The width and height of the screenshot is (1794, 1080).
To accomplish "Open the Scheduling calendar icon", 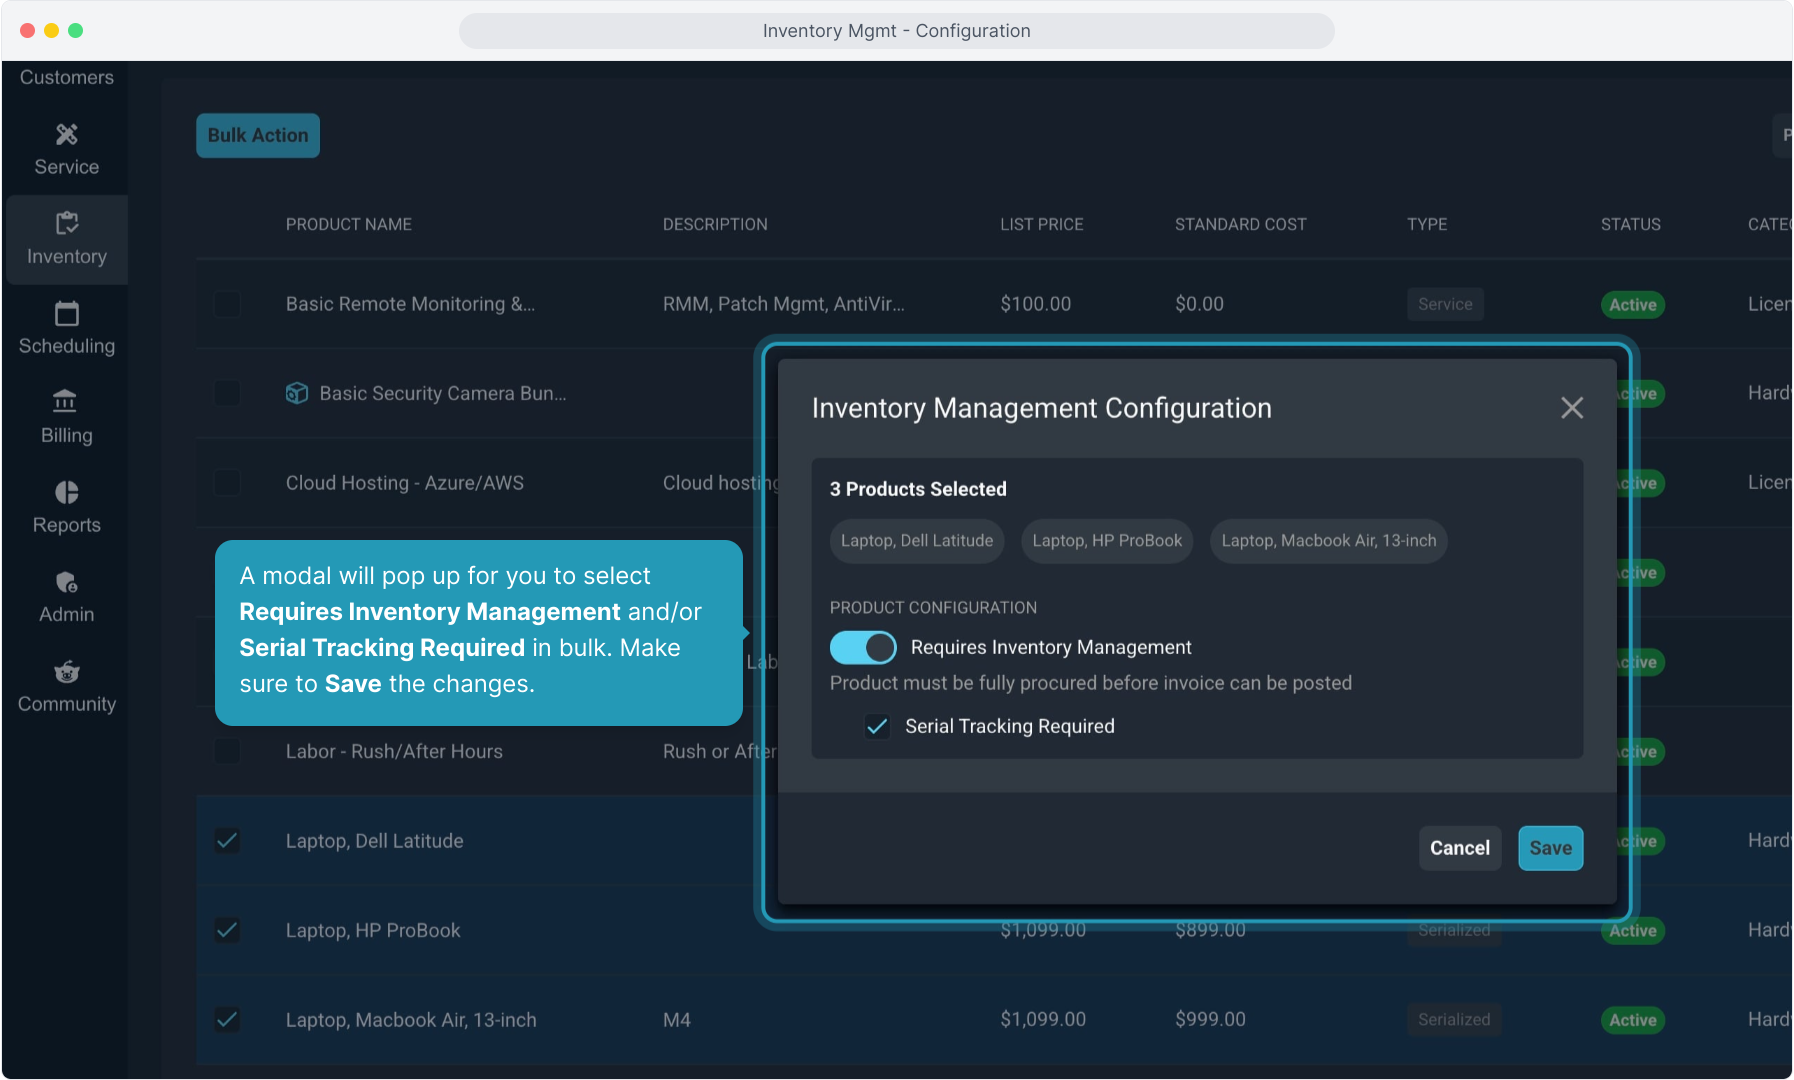I will [x=66, y=314].
